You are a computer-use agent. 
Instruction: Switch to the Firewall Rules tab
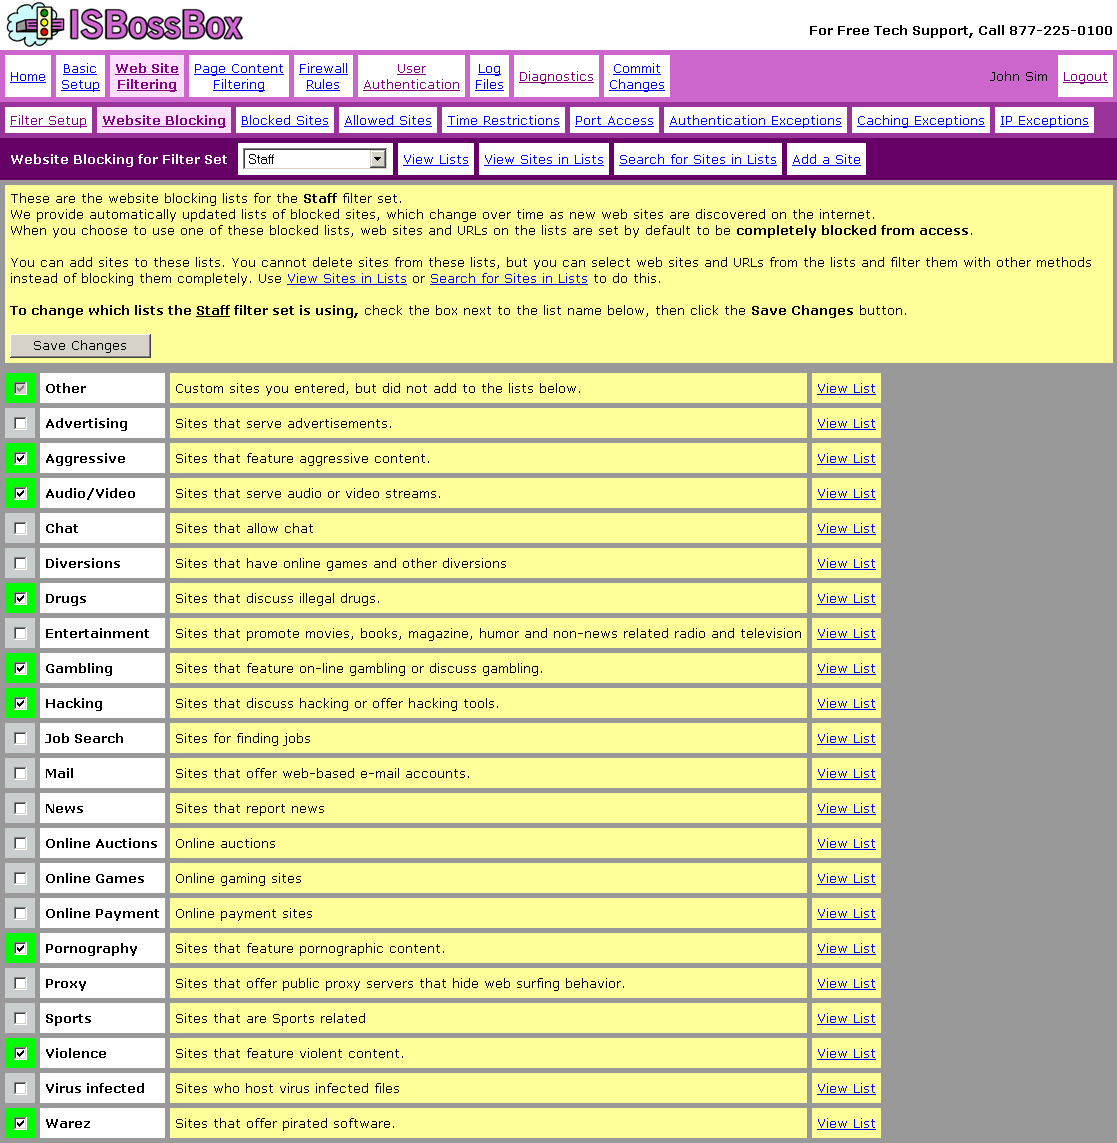coord(323,77)
